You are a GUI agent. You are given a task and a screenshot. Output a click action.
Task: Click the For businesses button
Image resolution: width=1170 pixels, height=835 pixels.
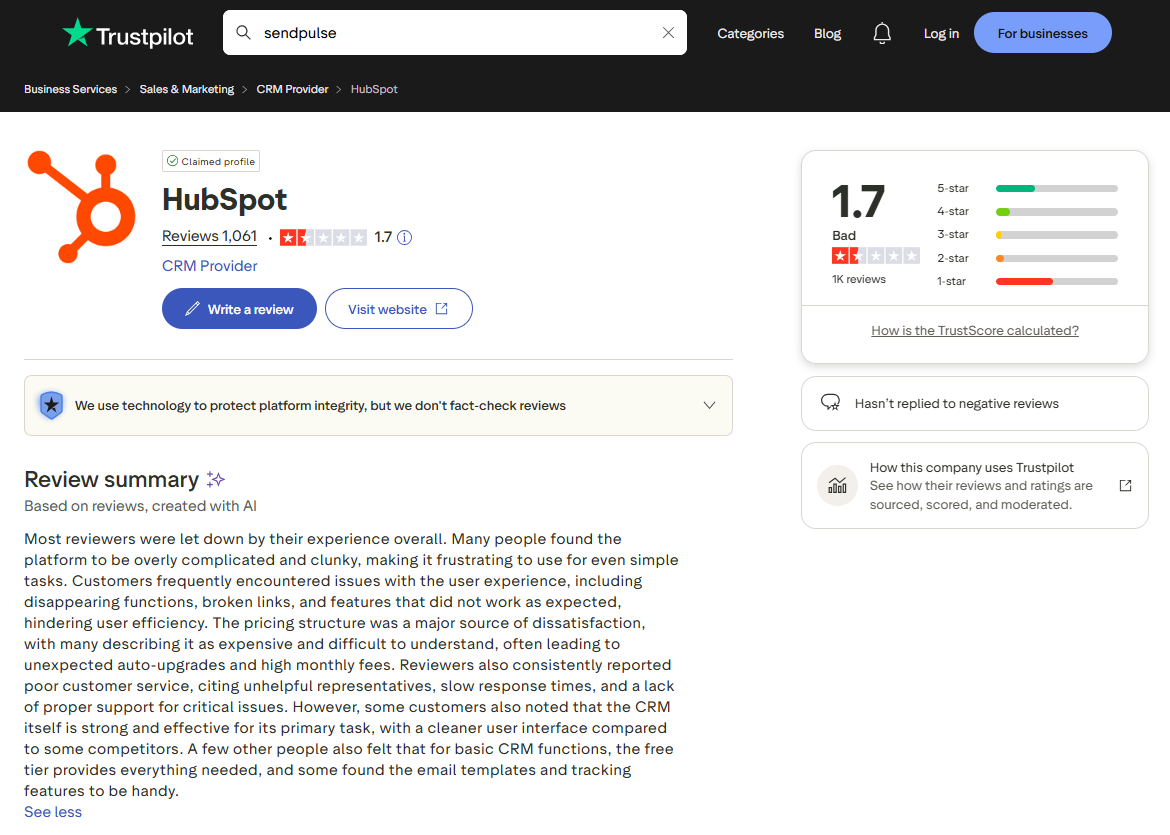[1042, 32]
